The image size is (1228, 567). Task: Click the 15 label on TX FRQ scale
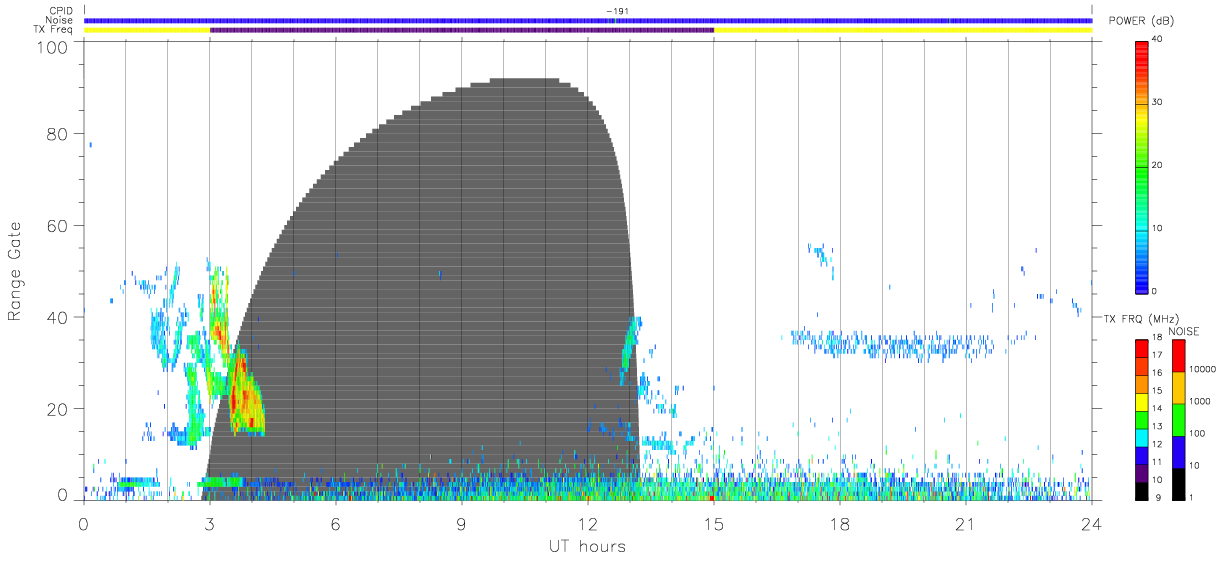(x=1155, y=391)
